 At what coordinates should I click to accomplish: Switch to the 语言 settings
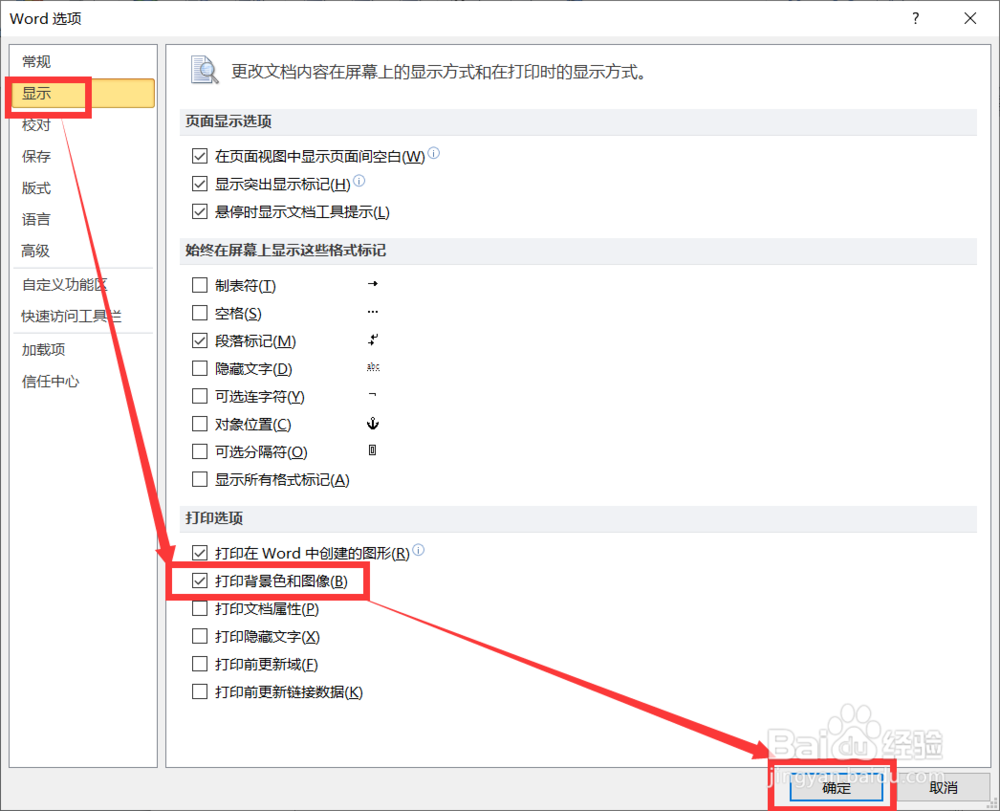coord(36,219)
